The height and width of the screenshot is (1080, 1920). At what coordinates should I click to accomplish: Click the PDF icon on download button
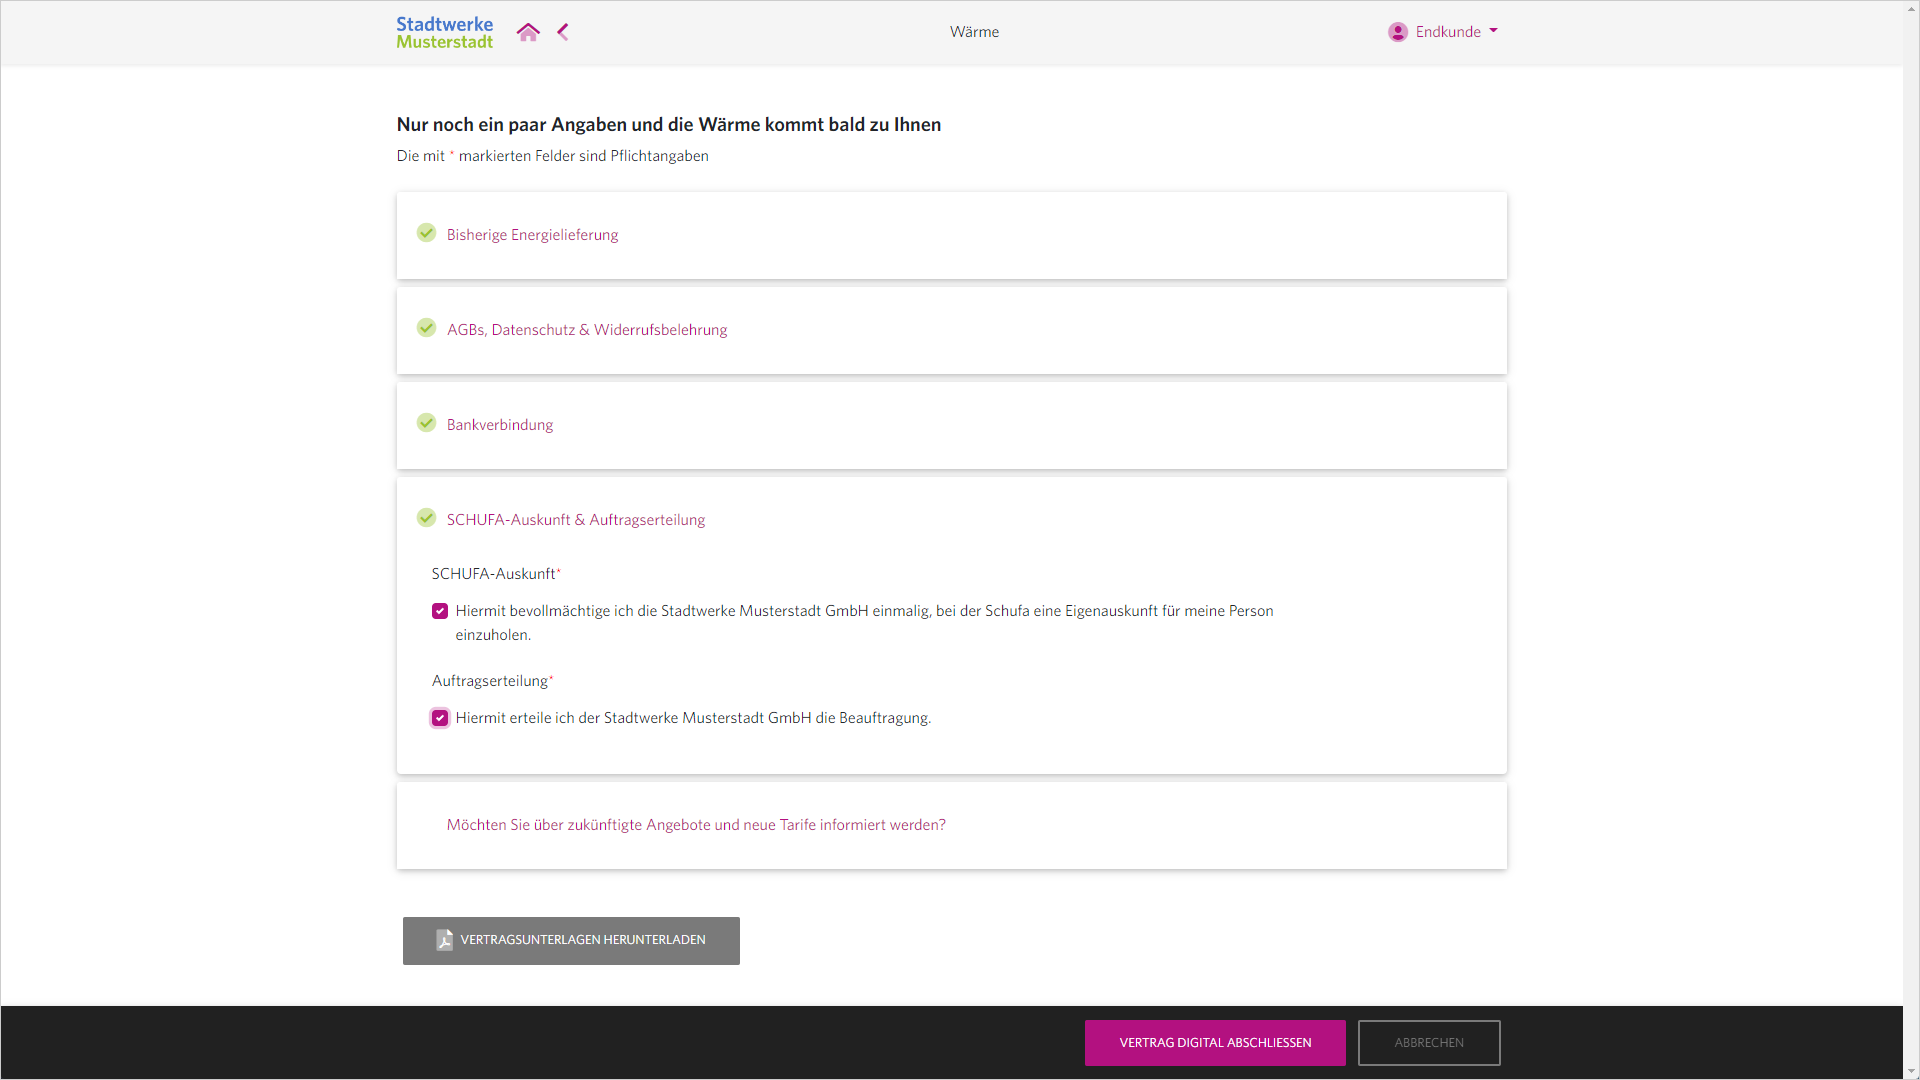pos(445,940)
